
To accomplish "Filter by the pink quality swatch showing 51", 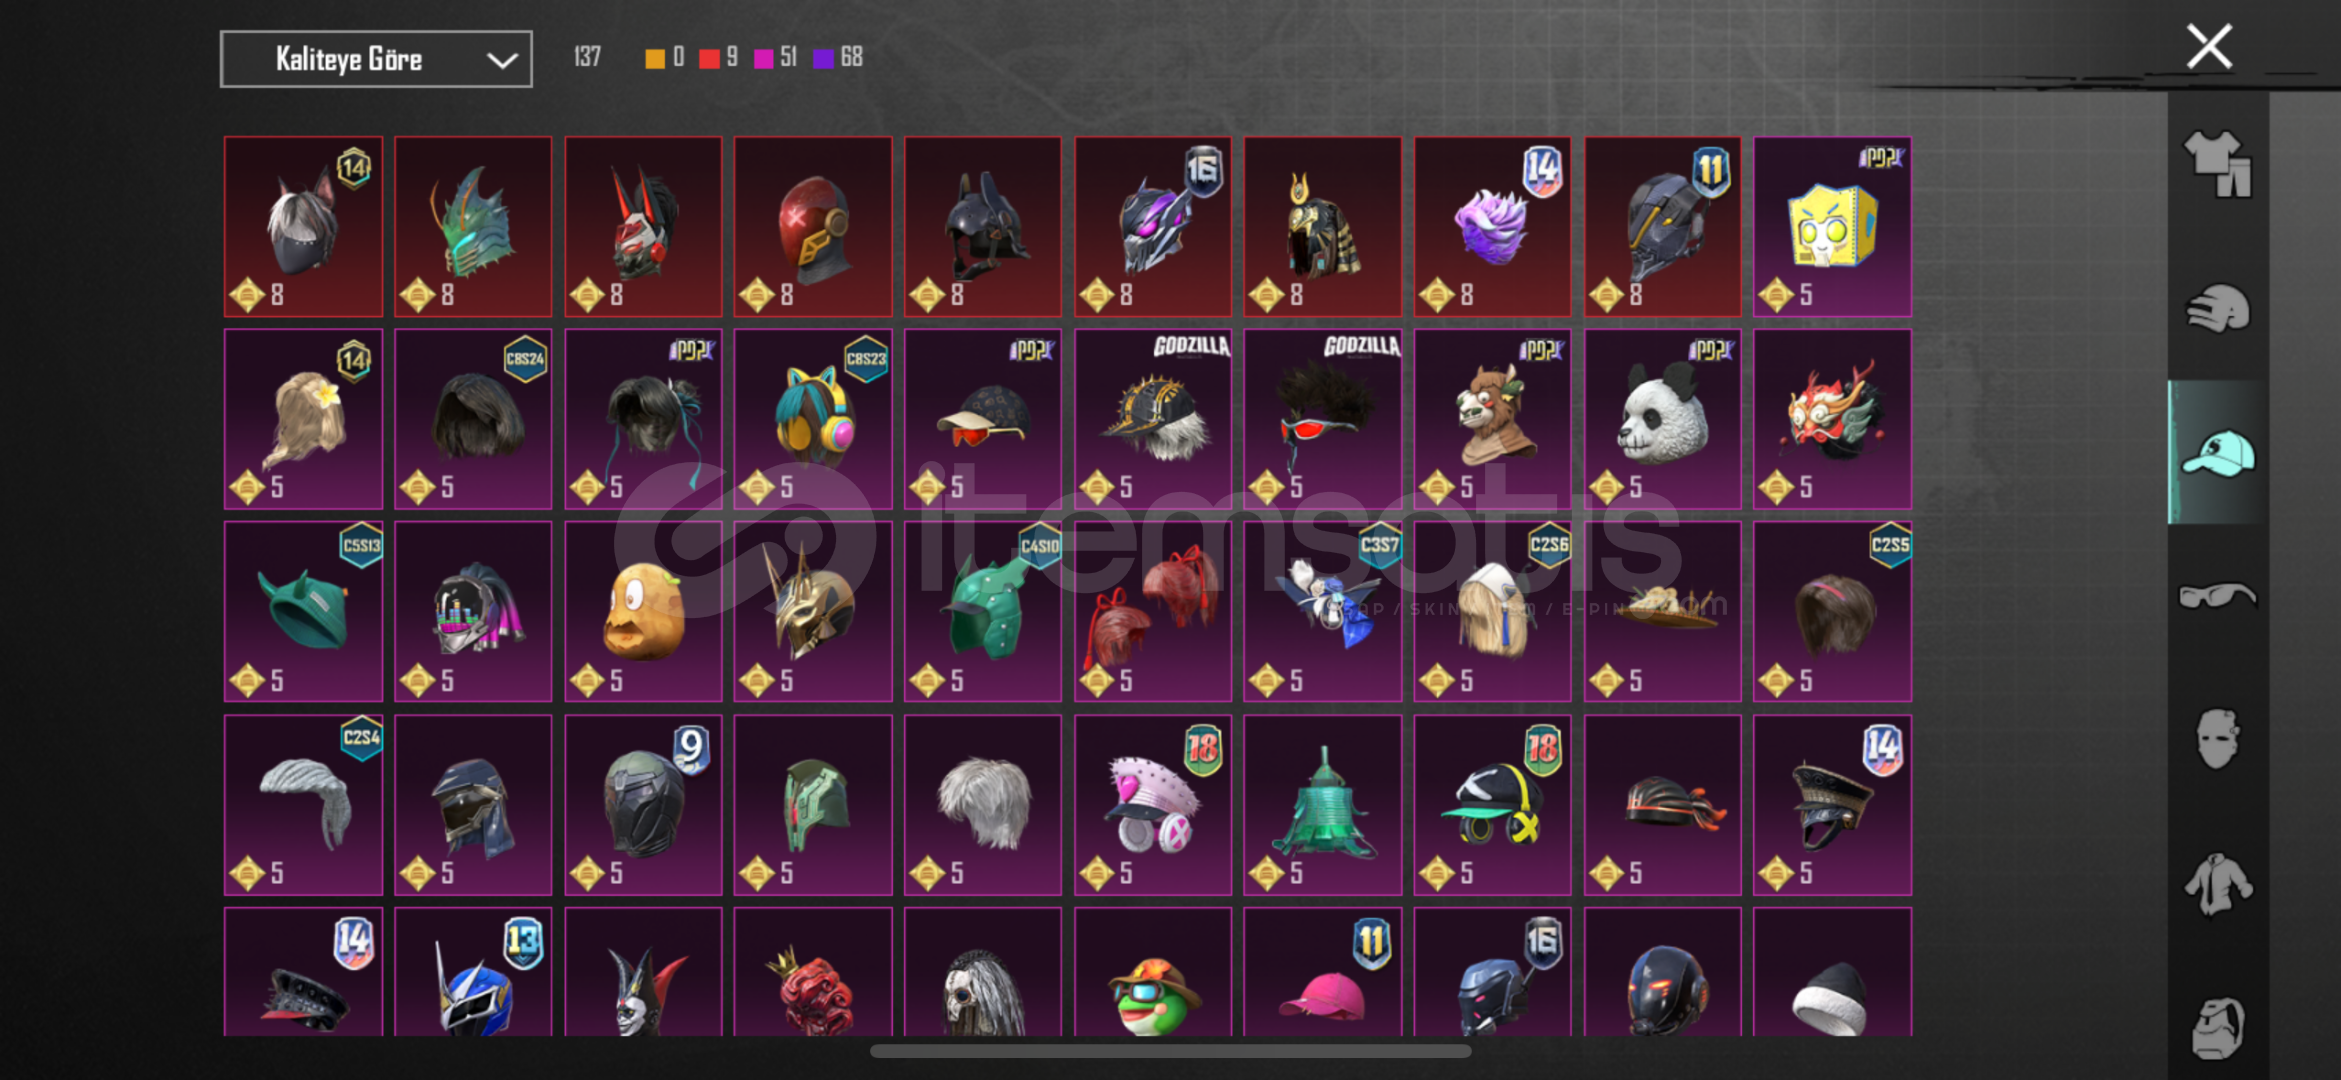I will 764,58.
